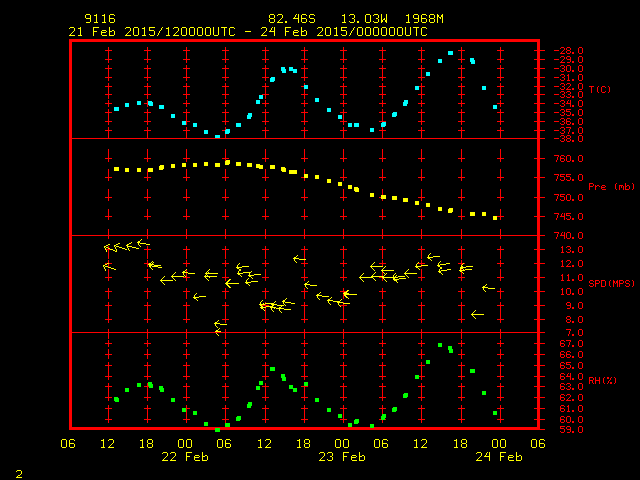Click the 740.0 pressure tick value
640x480 pixels.
[x=568, y=236]
